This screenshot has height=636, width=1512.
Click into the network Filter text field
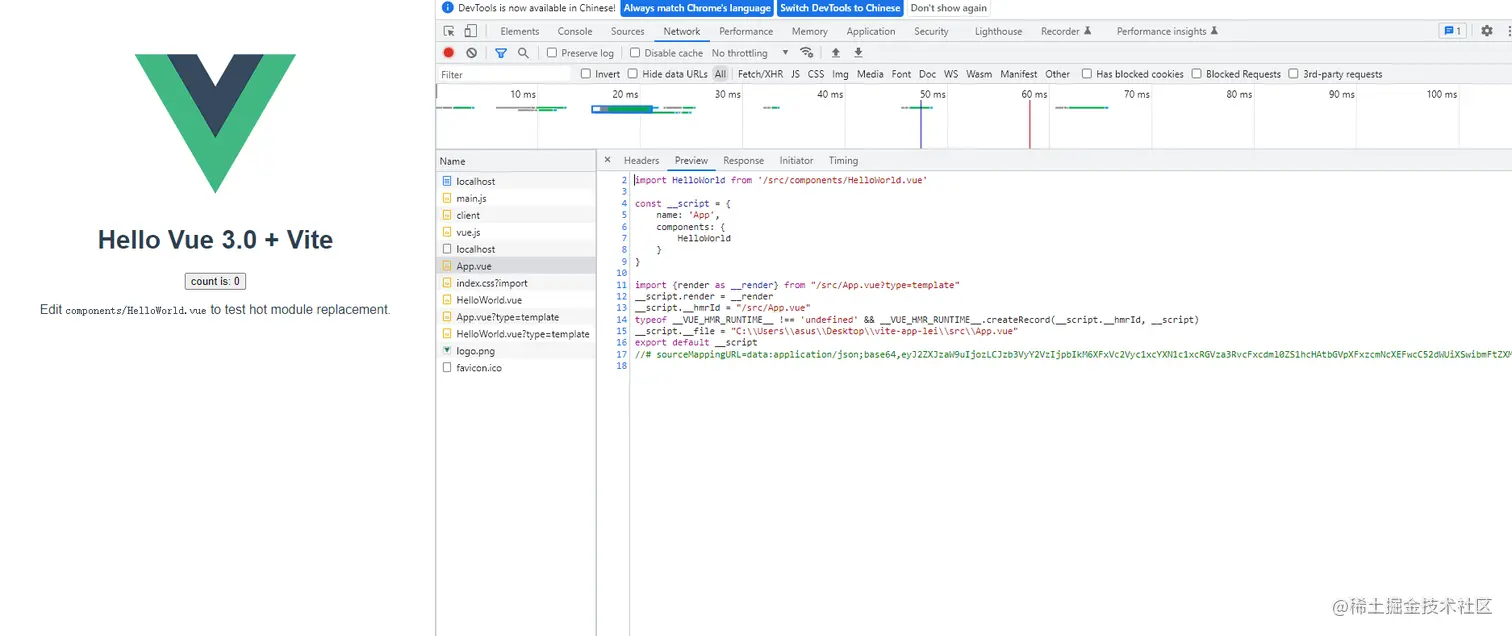tap(505, 74)
